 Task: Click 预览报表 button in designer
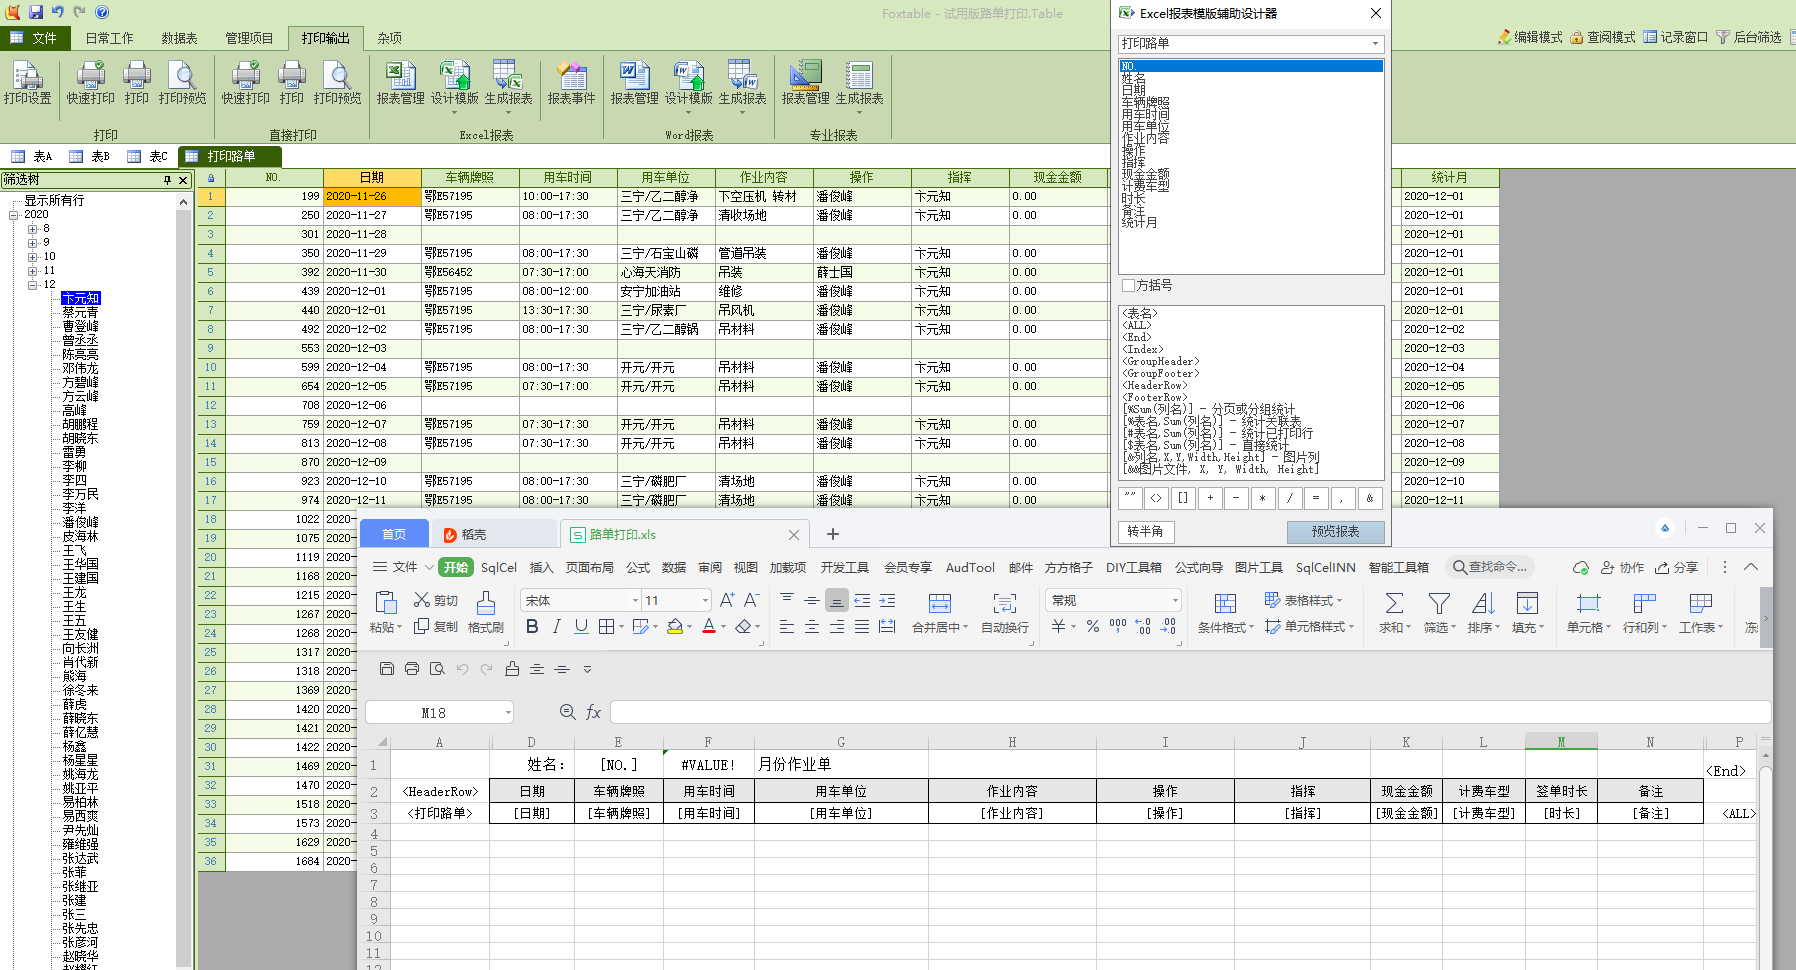pos(1335,531)
